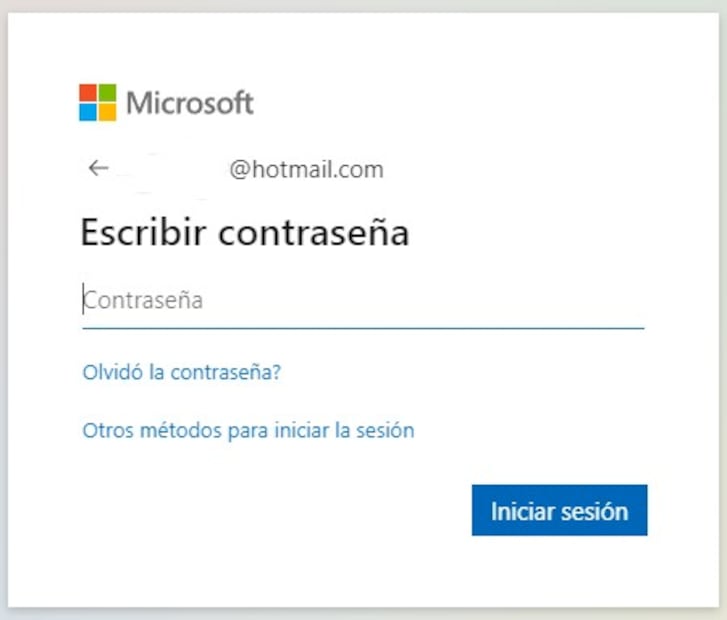Open the "Olvidó la contraseña?" link

tap(181, 373)
